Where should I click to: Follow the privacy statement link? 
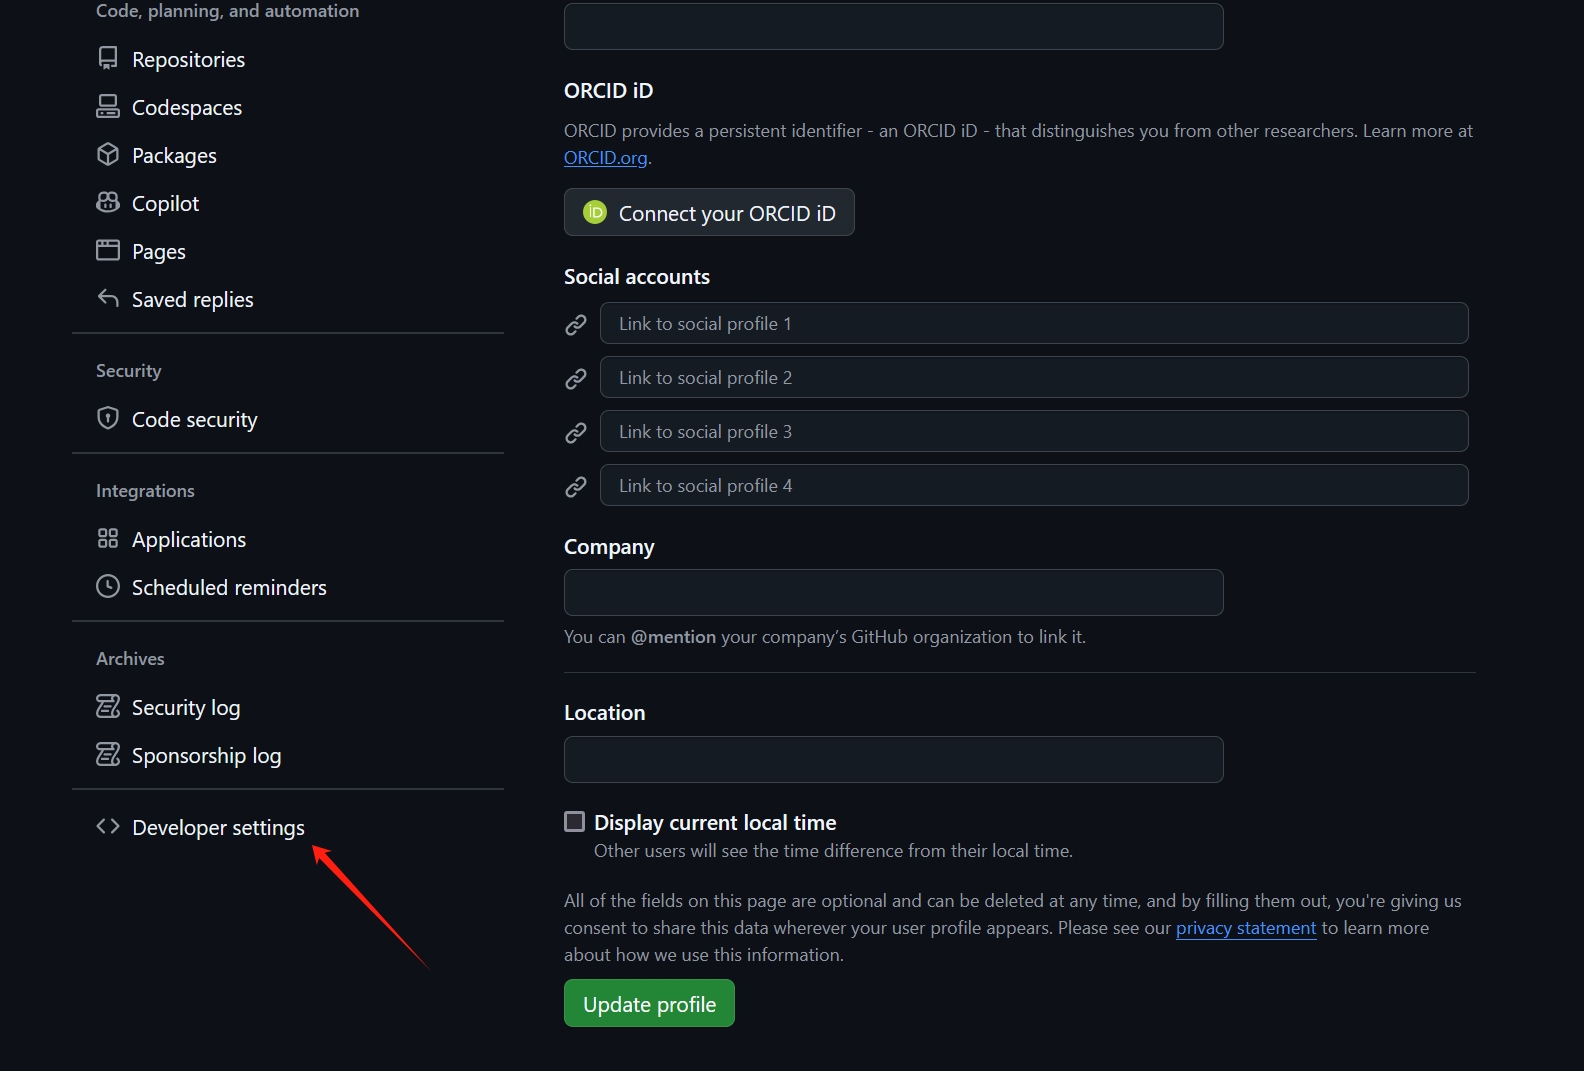pyautogui.click(x=1245, y=928)
